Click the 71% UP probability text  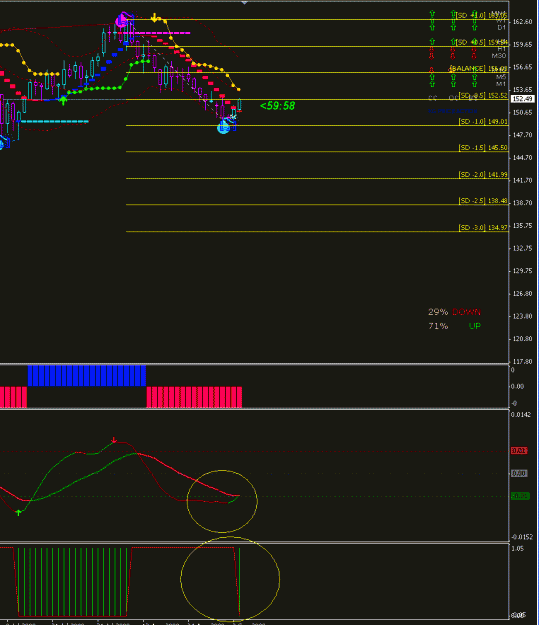coord(454,326)
